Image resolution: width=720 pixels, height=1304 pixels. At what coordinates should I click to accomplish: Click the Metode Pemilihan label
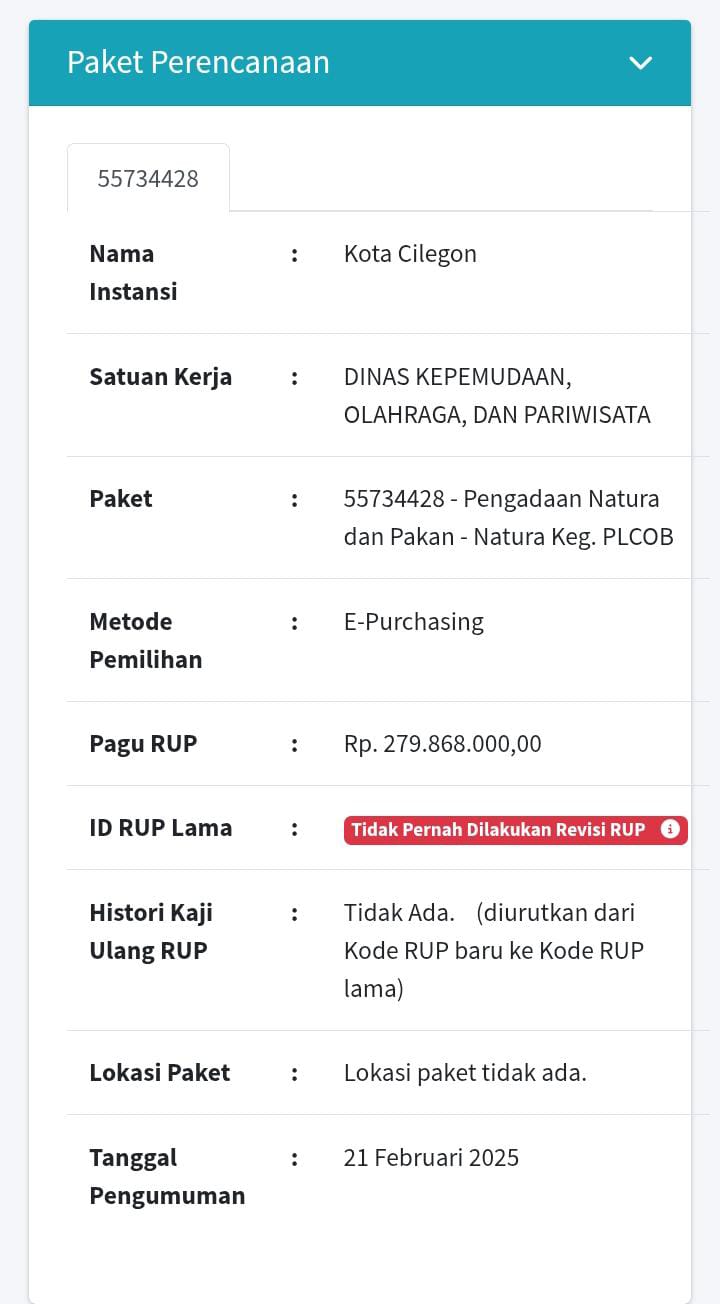145,640
